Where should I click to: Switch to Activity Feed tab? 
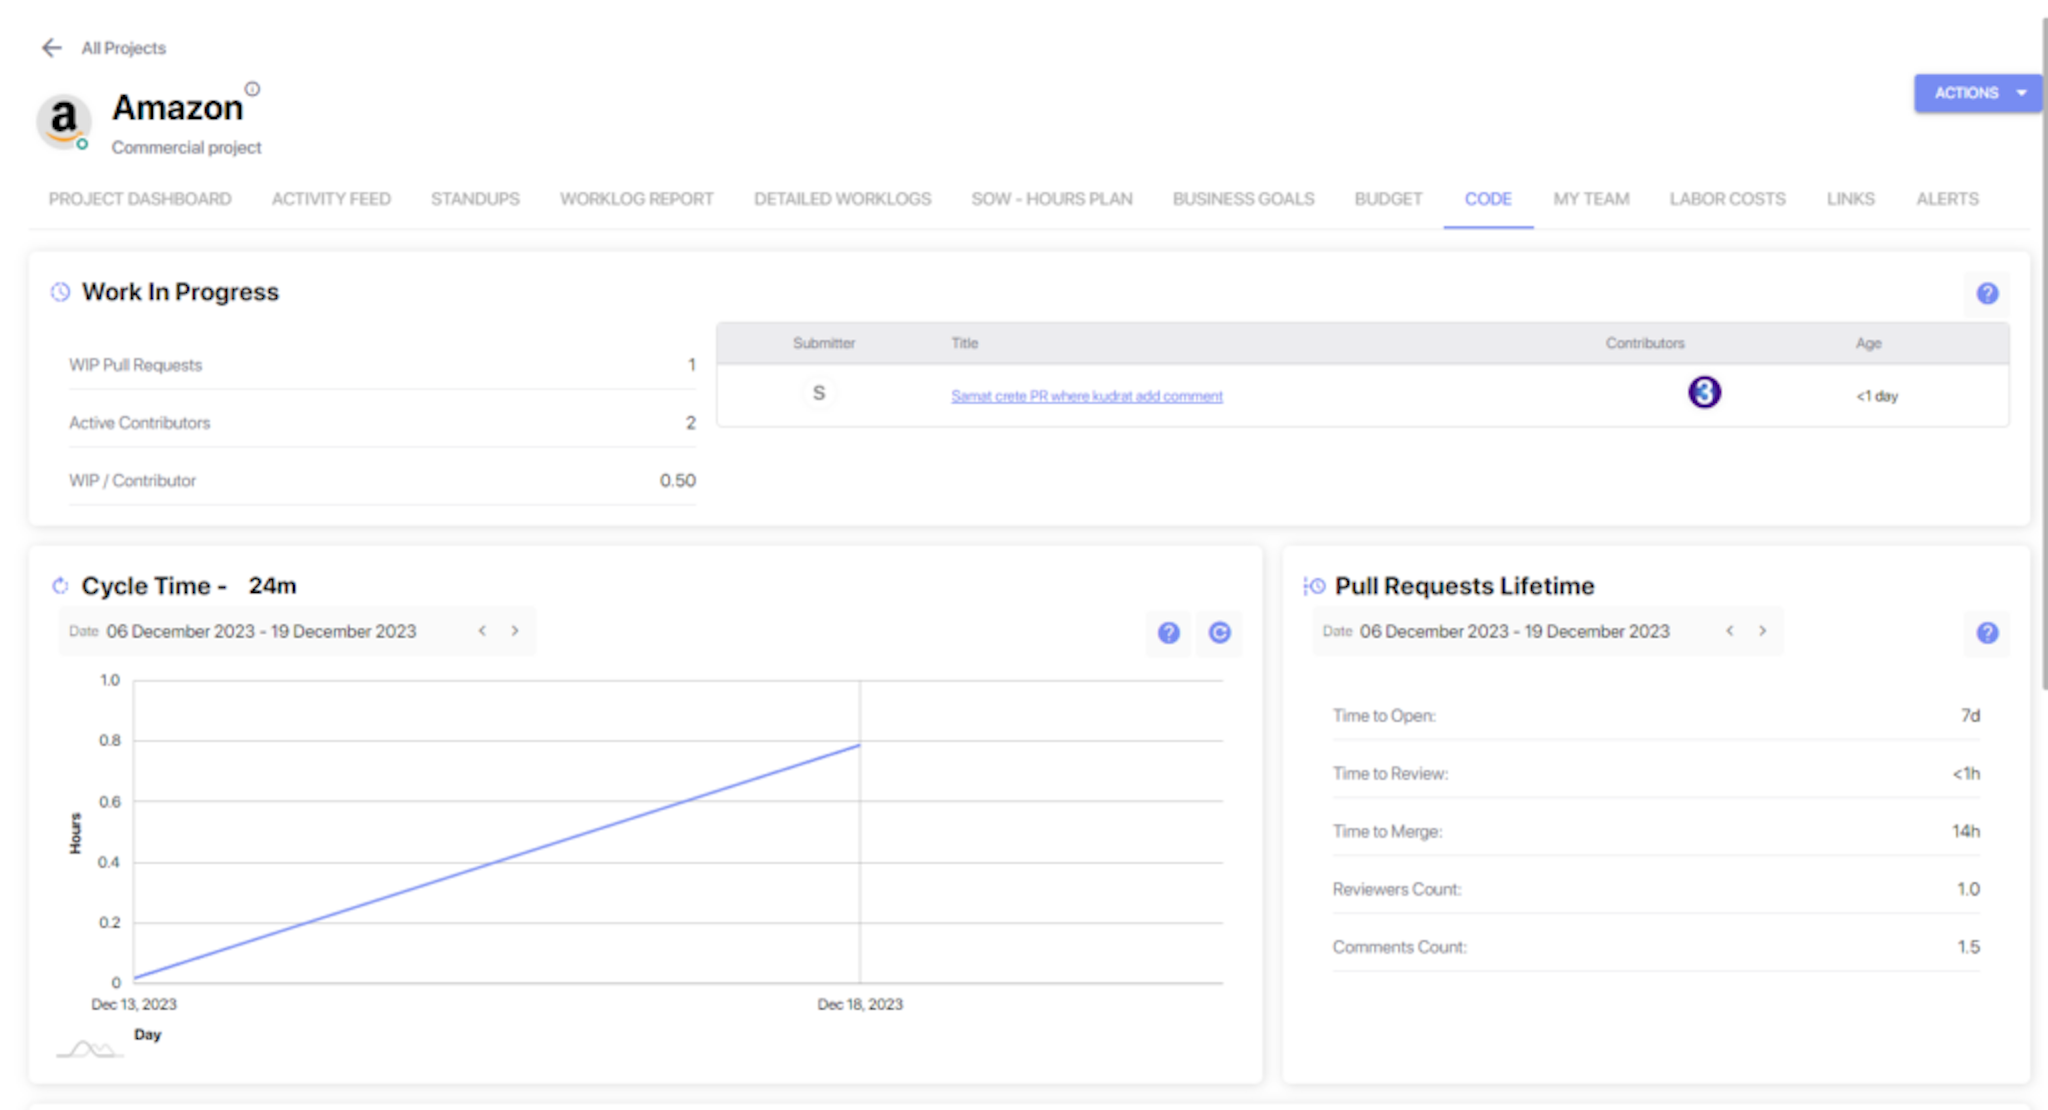click(331, 199)
